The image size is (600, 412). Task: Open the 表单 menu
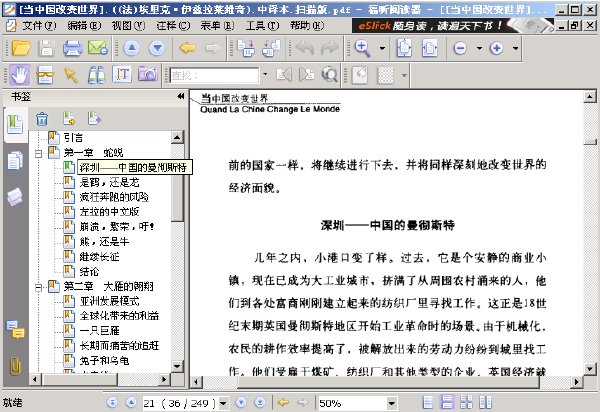point(217,26)
